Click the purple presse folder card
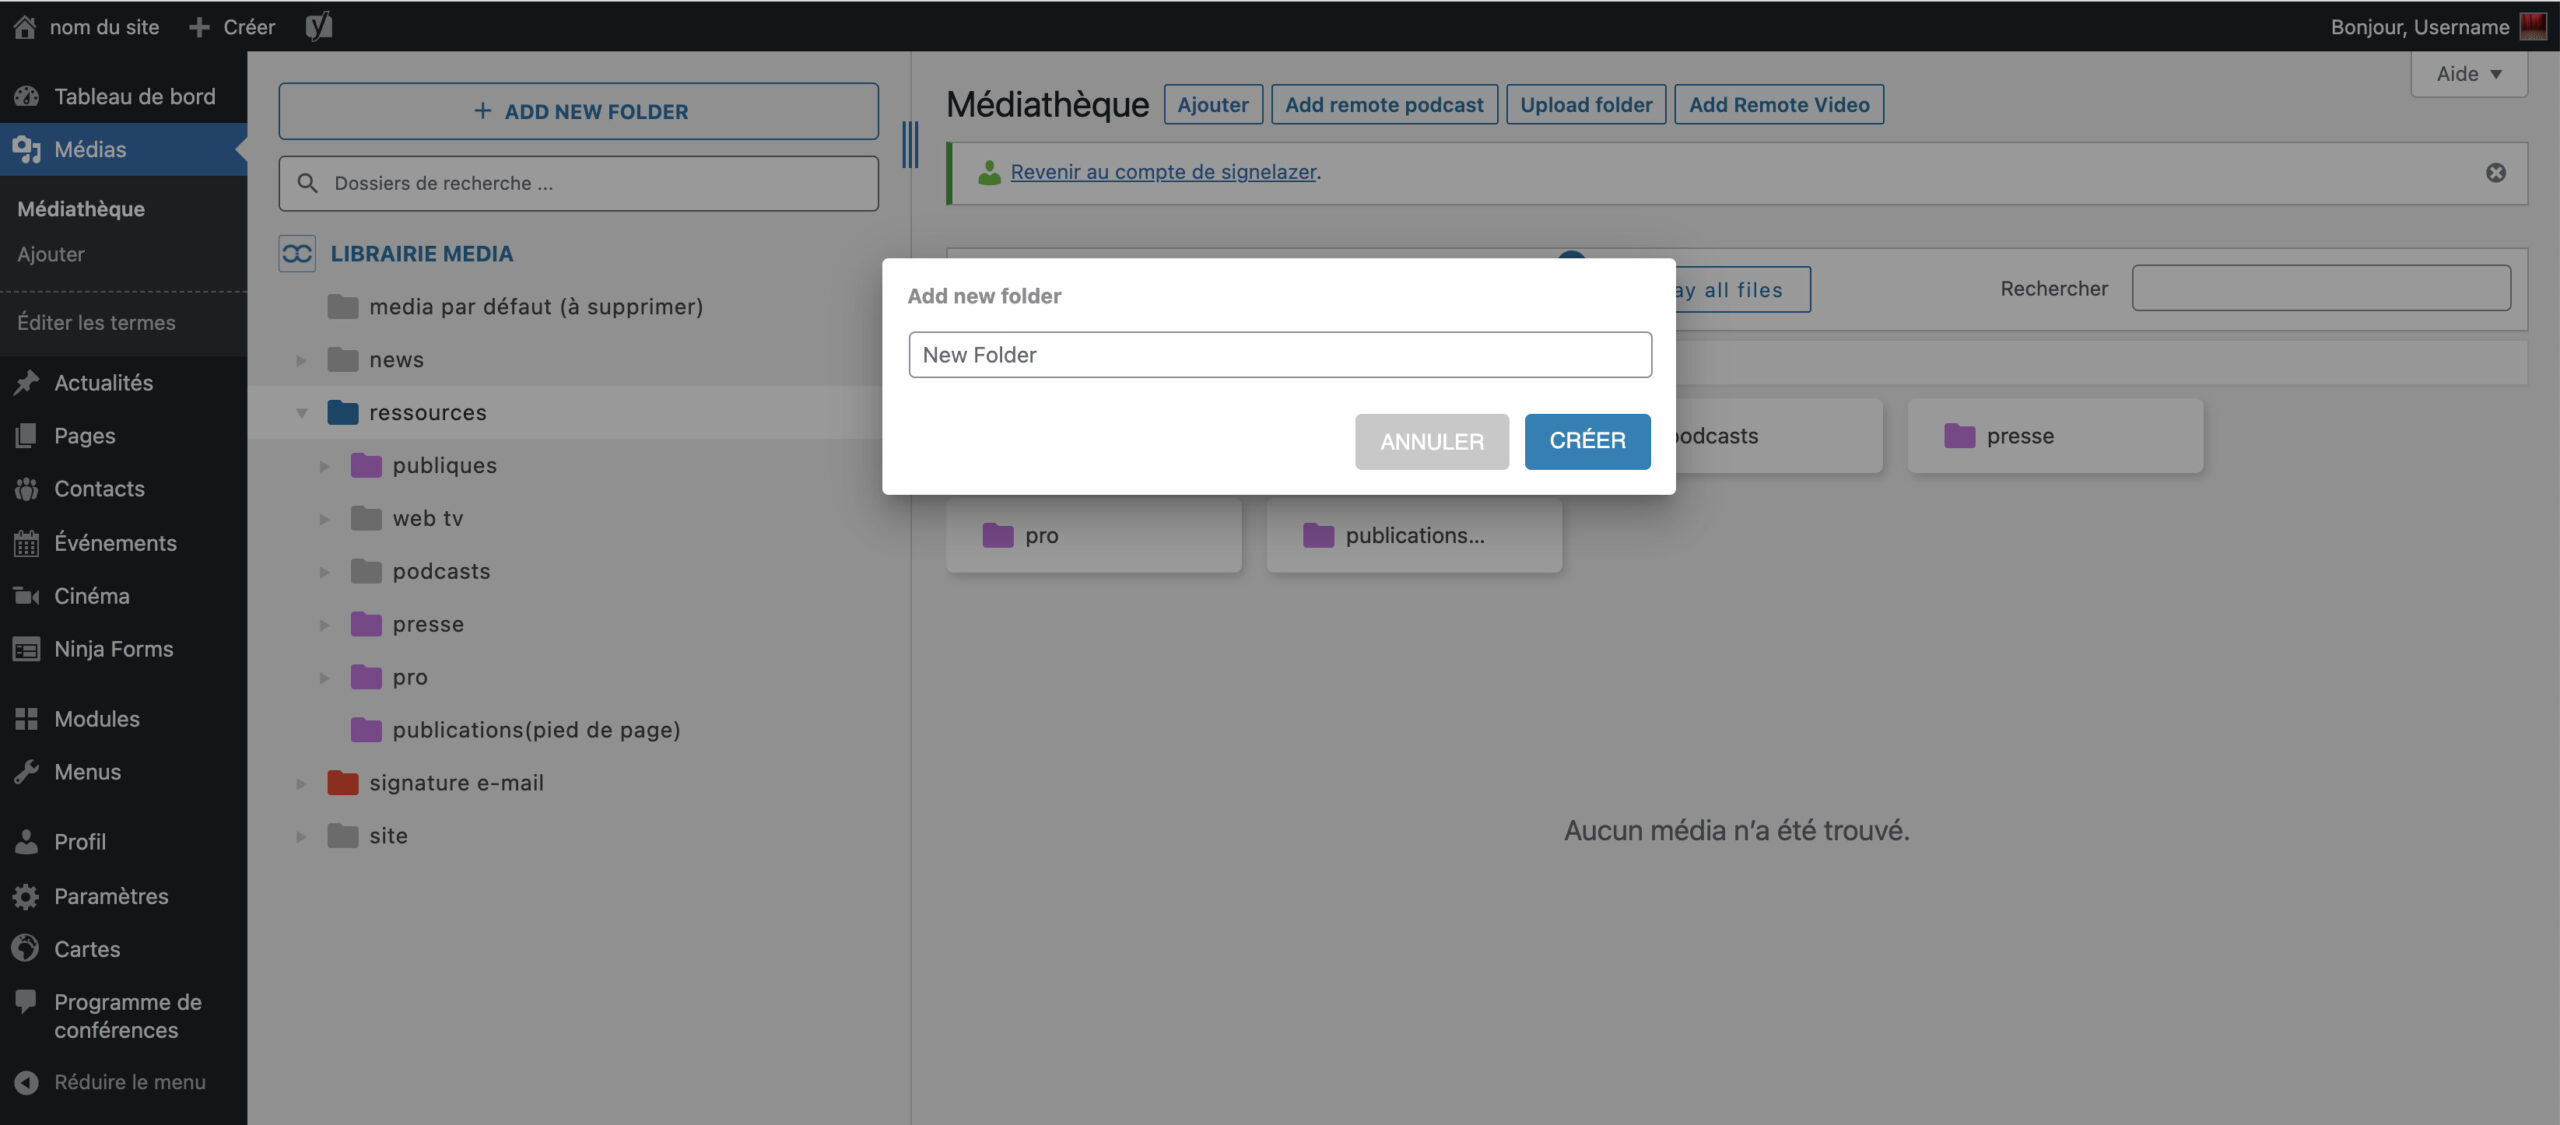2560x1125 pixels. click(2053, 436)
